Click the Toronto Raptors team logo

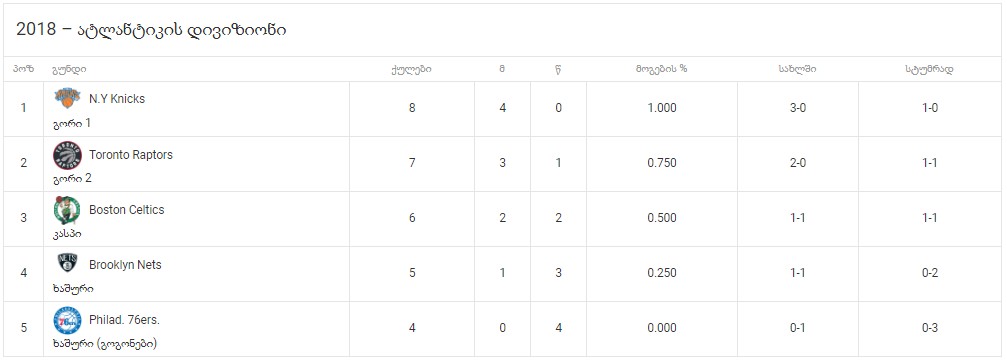click(67, 155)
